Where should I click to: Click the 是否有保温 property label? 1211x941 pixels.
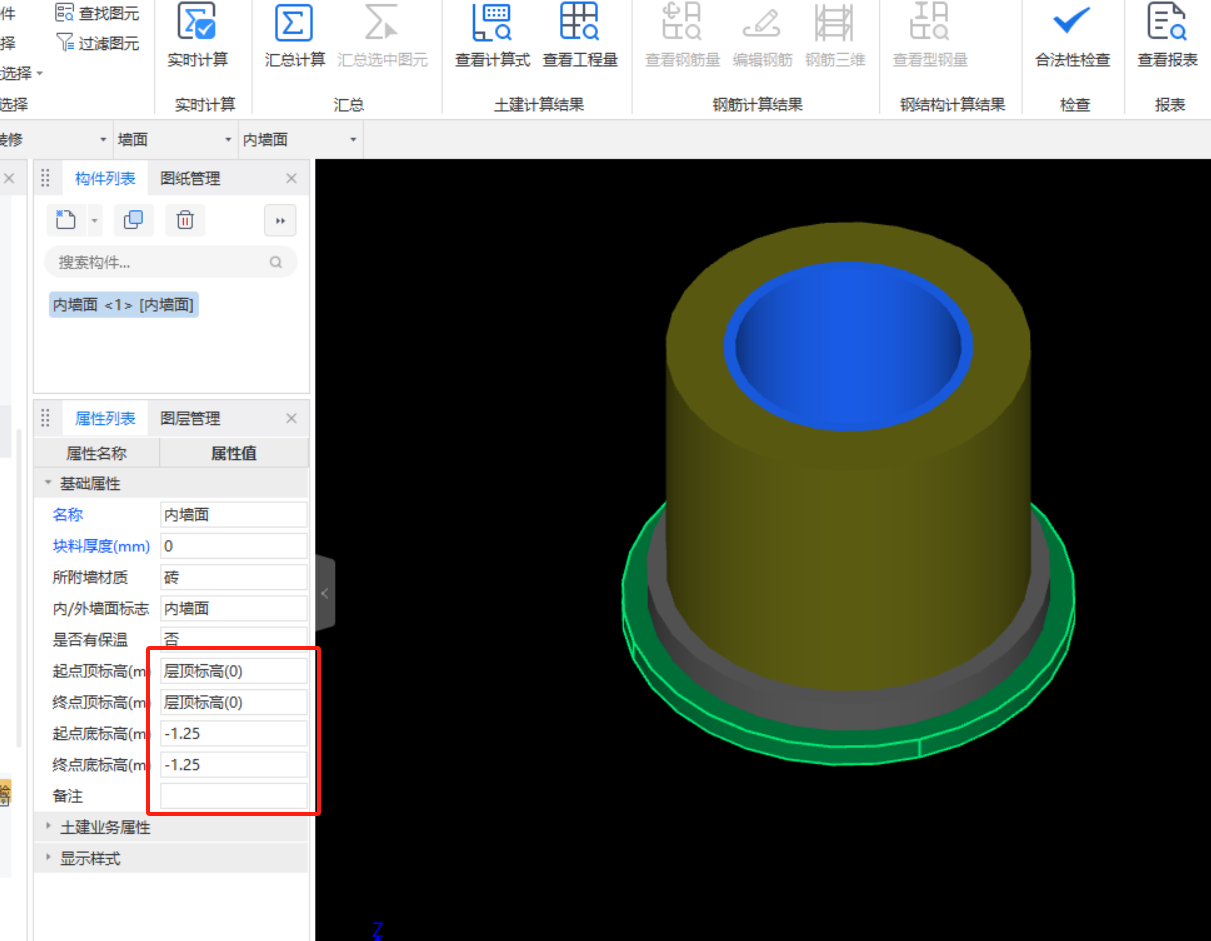coord(90,640)
